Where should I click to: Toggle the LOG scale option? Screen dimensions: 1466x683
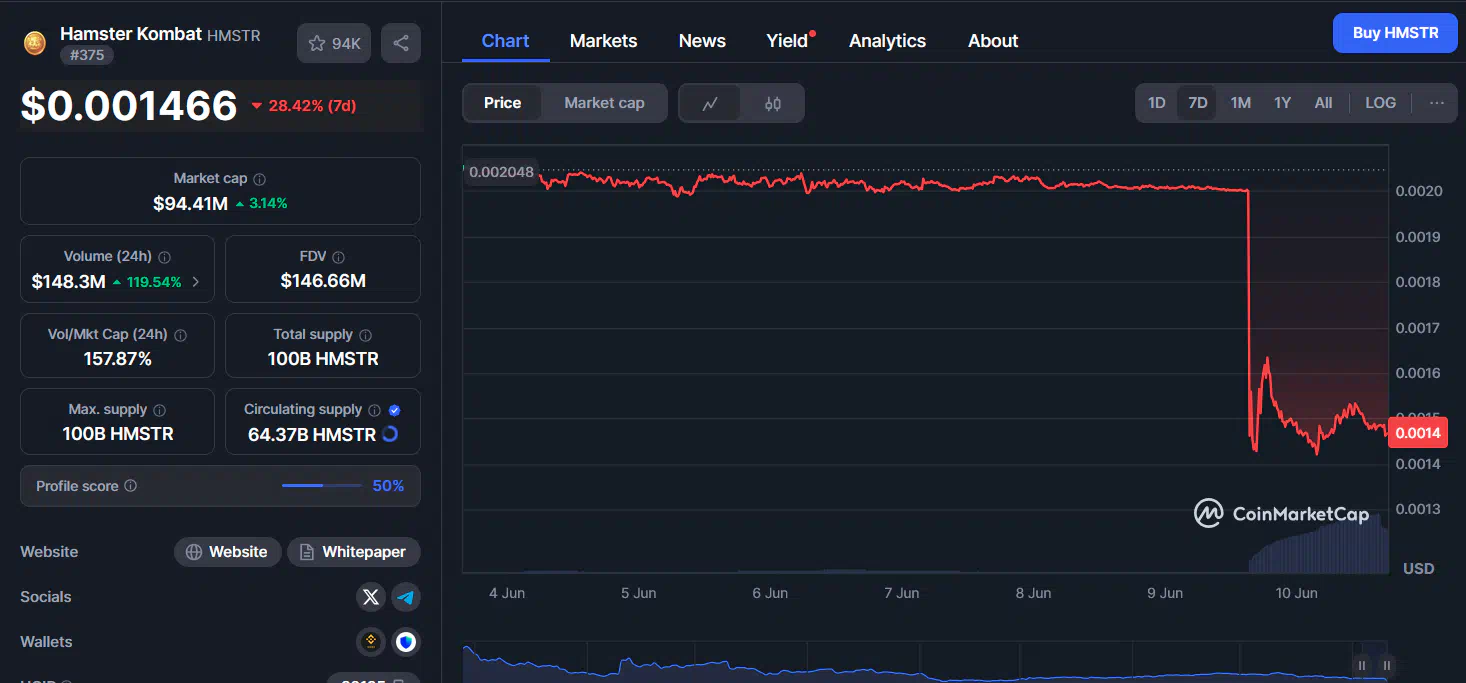[1381, 103]
